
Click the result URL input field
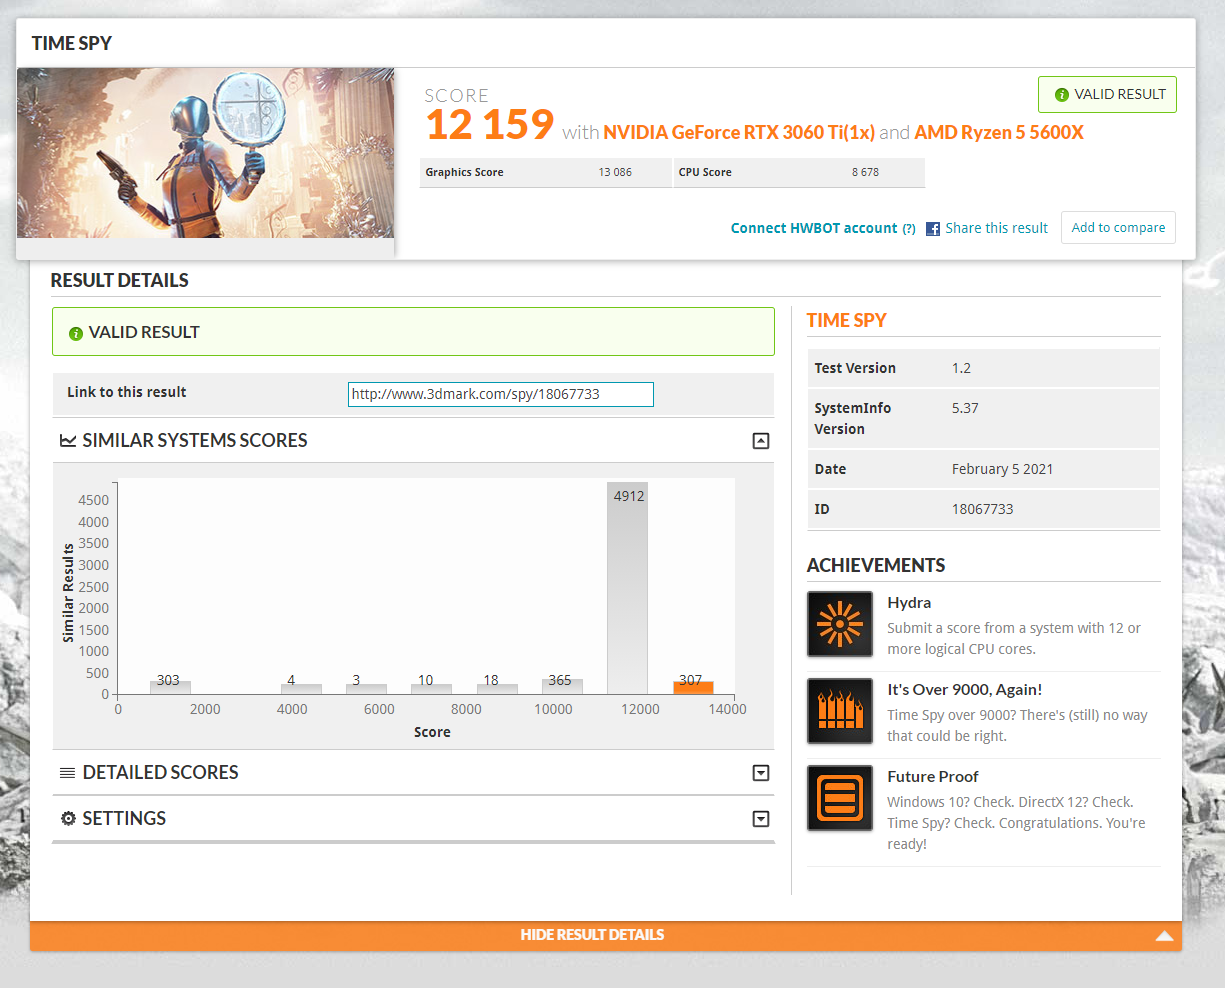pyautogui.click(x=501, y=394)
